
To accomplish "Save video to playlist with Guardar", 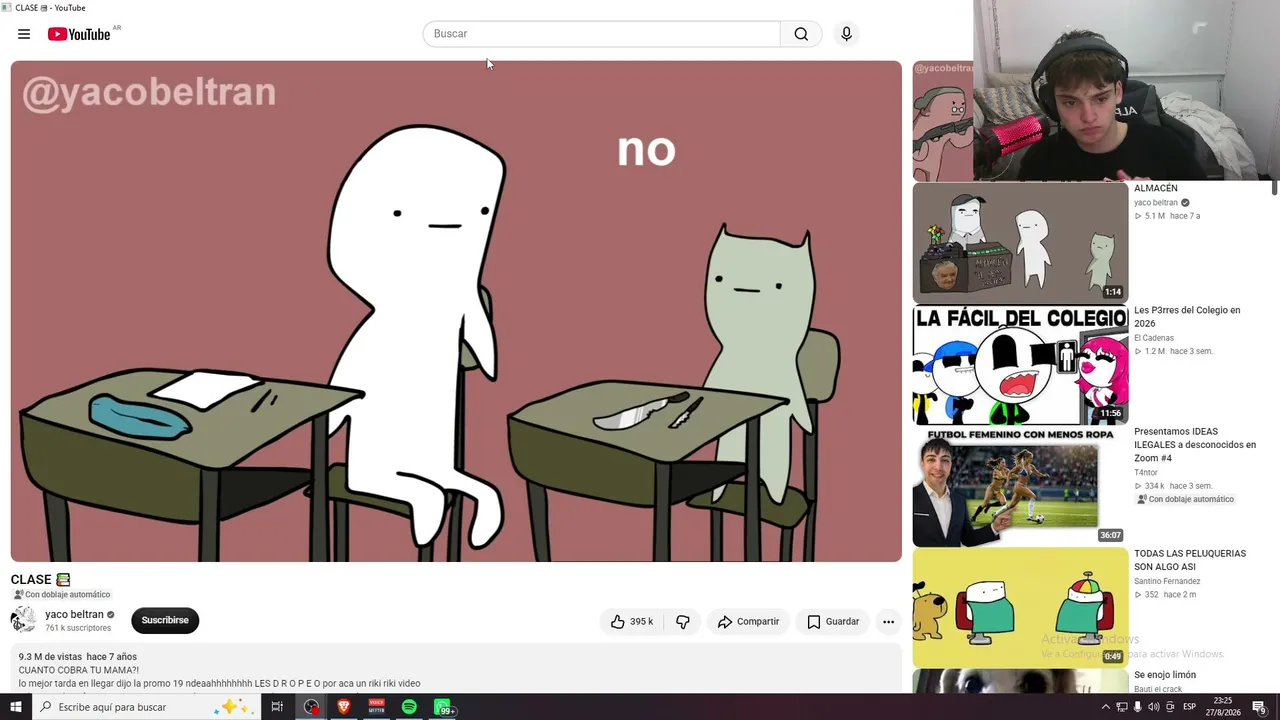I will [833, 622].
